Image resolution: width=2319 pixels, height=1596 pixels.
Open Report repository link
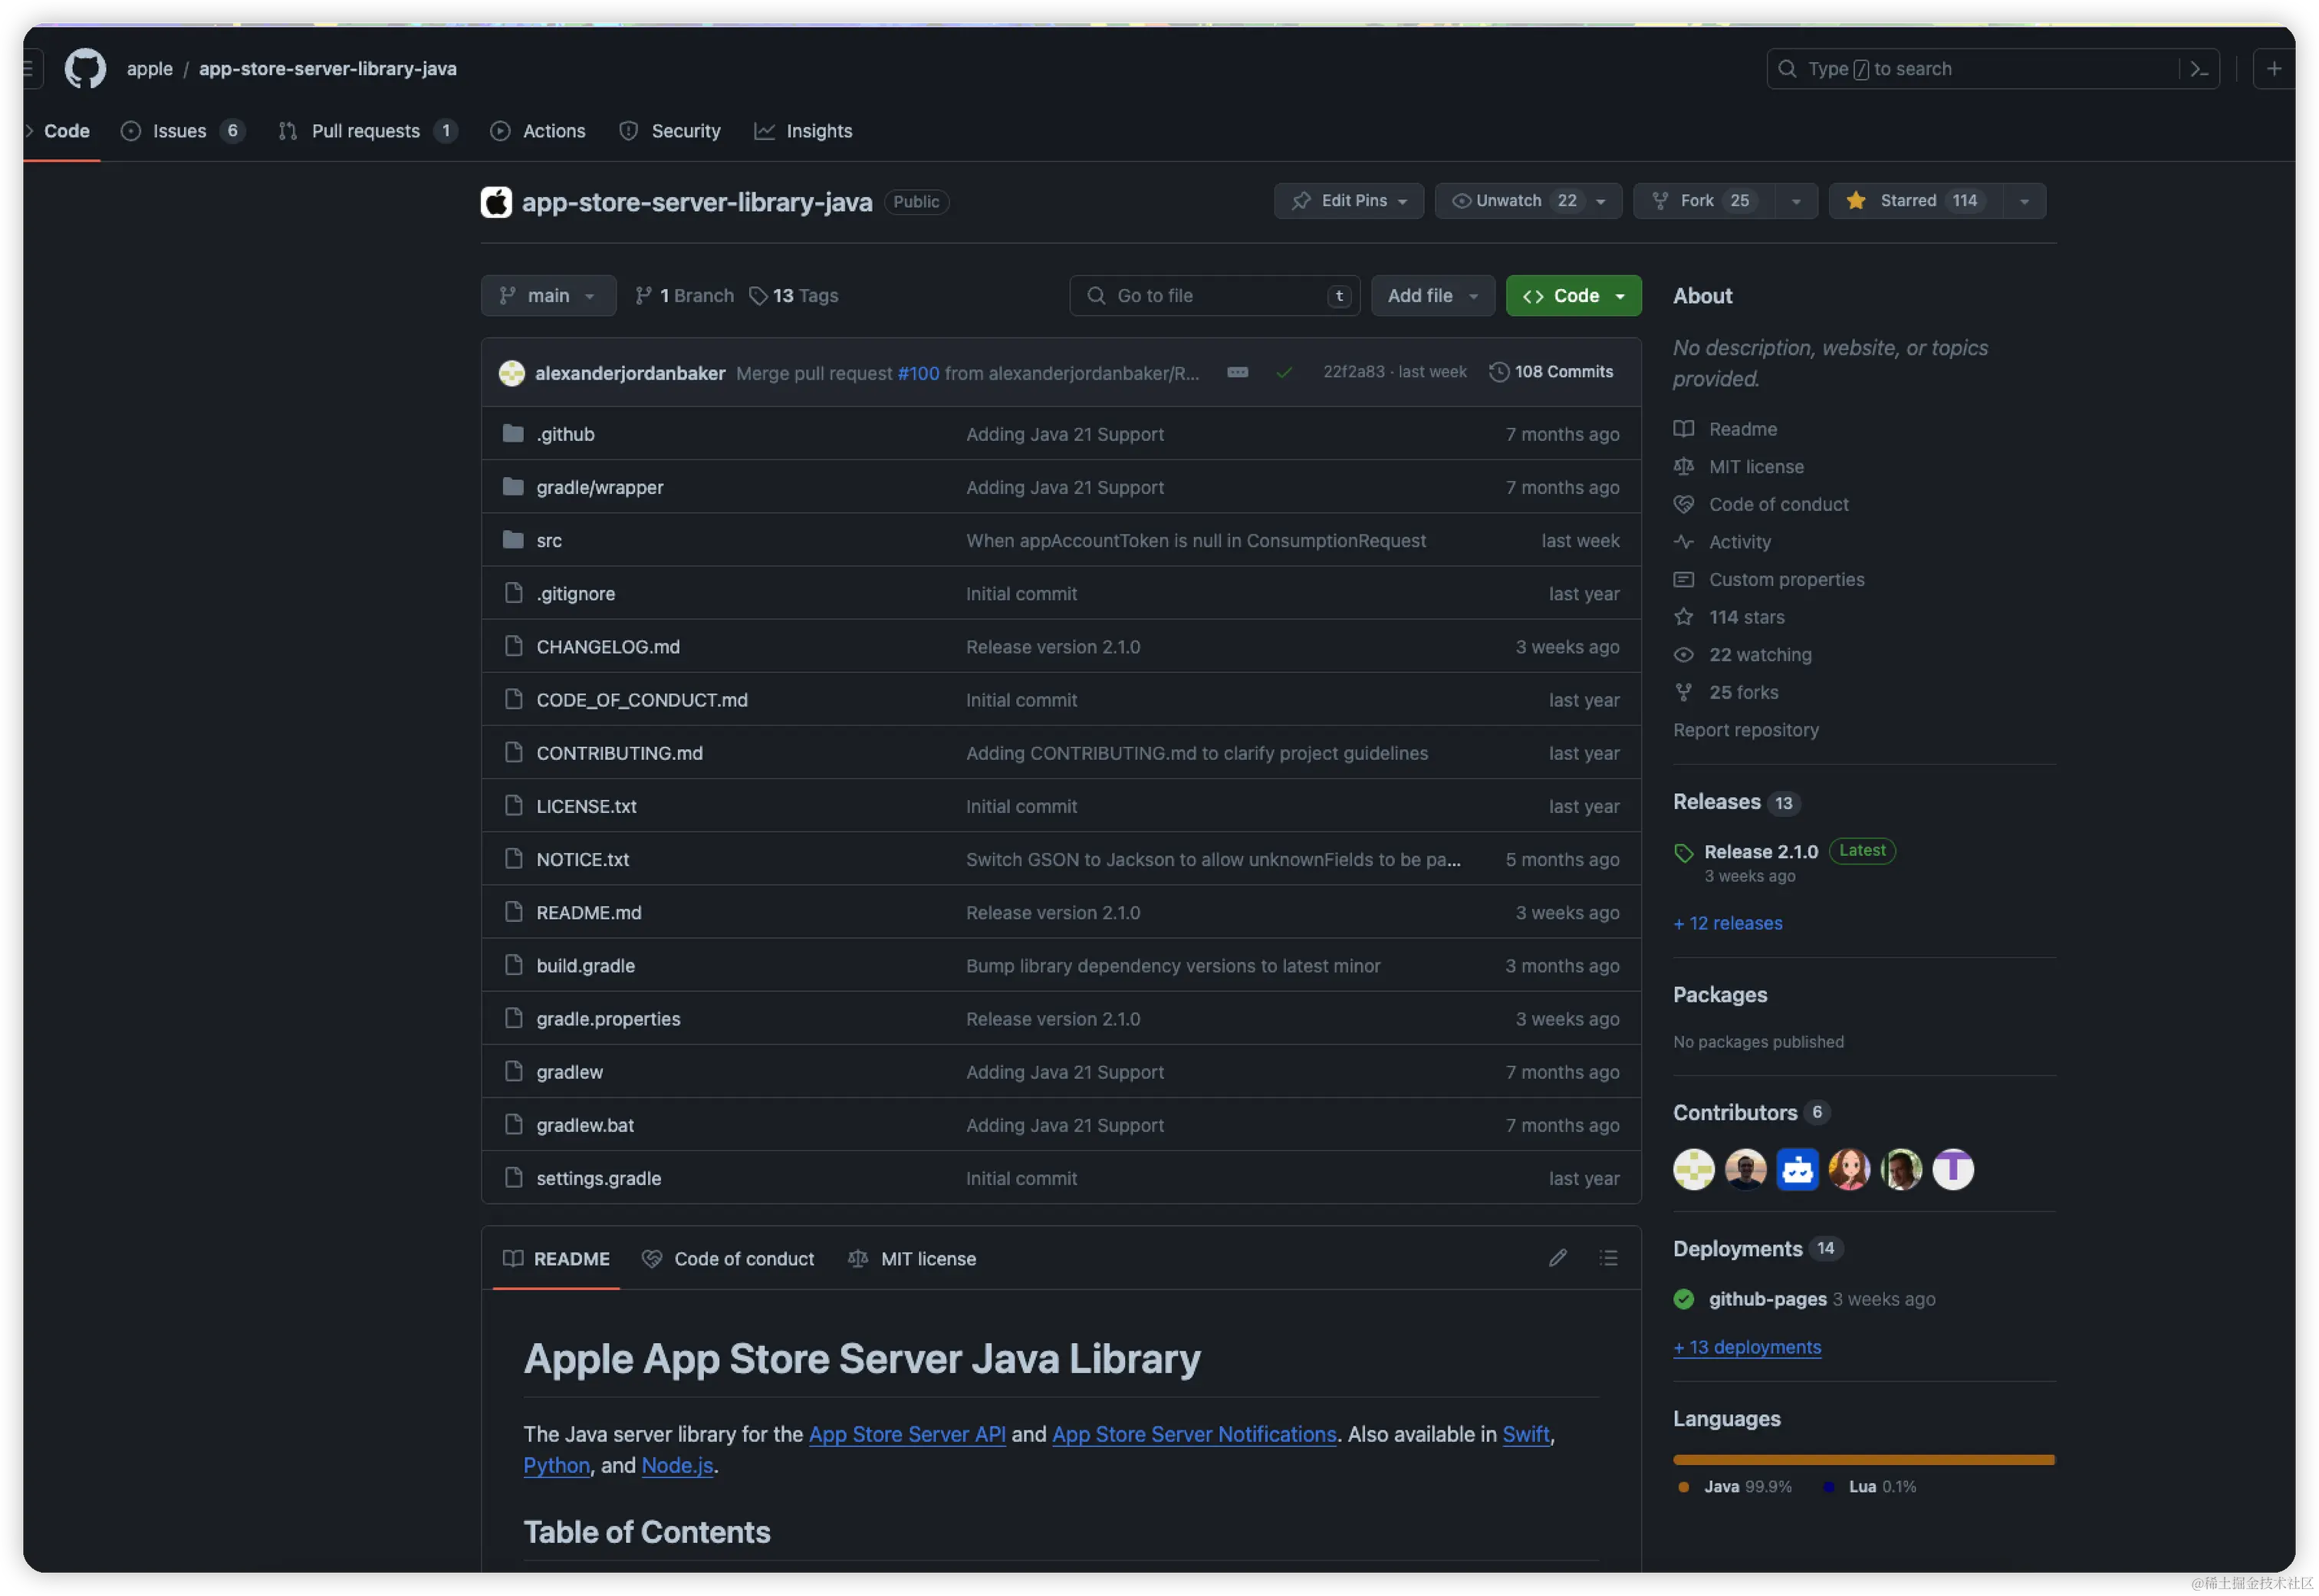(x=1746, y=730)
